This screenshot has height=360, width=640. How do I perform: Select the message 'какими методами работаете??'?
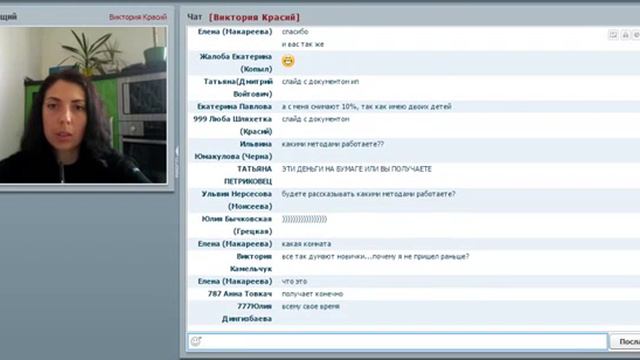333,144
